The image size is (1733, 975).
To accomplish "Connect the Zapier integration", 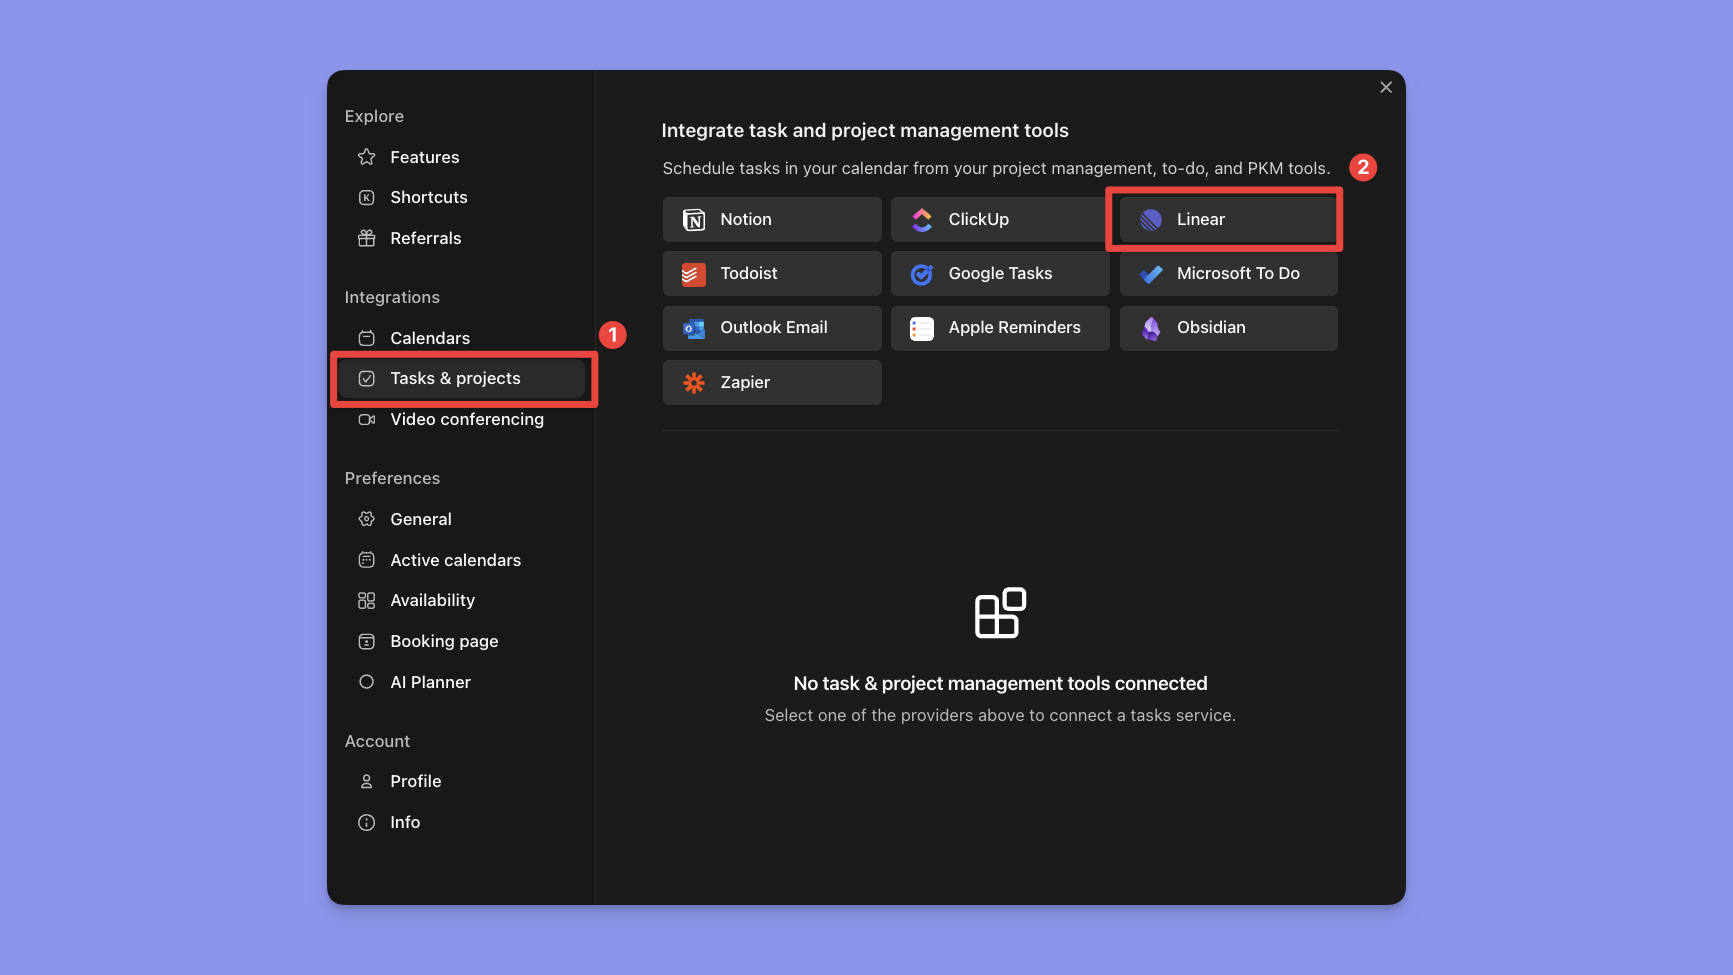I will point(772,382).
